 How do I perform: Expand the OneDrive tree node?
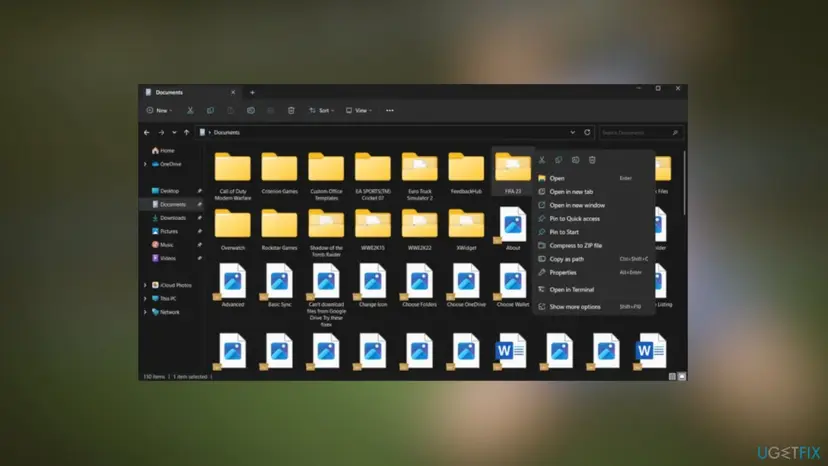pyautogui.click(x=145, y=164)
